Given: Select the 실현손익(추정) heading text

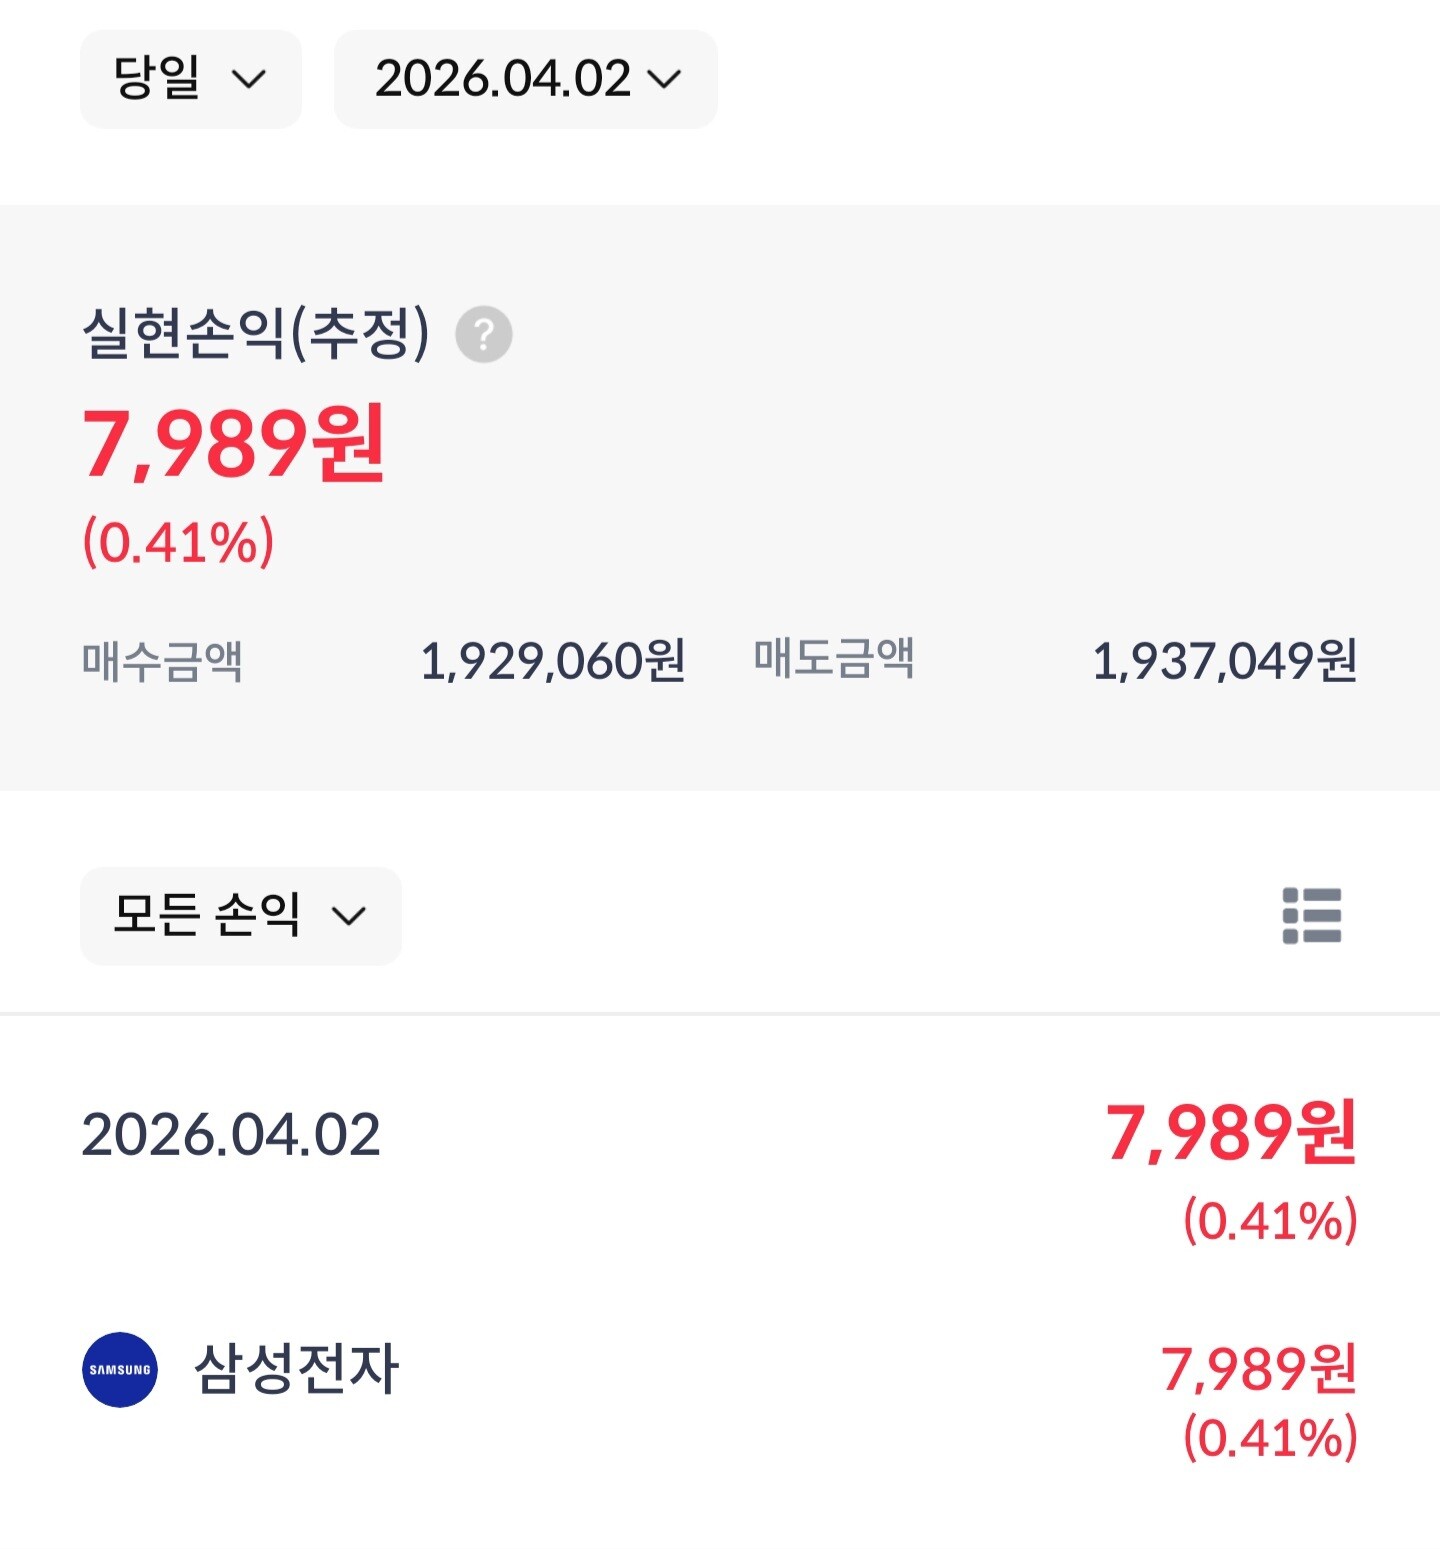Looking at the screenshot, I should pyautogui.click(x=255, y=334).
